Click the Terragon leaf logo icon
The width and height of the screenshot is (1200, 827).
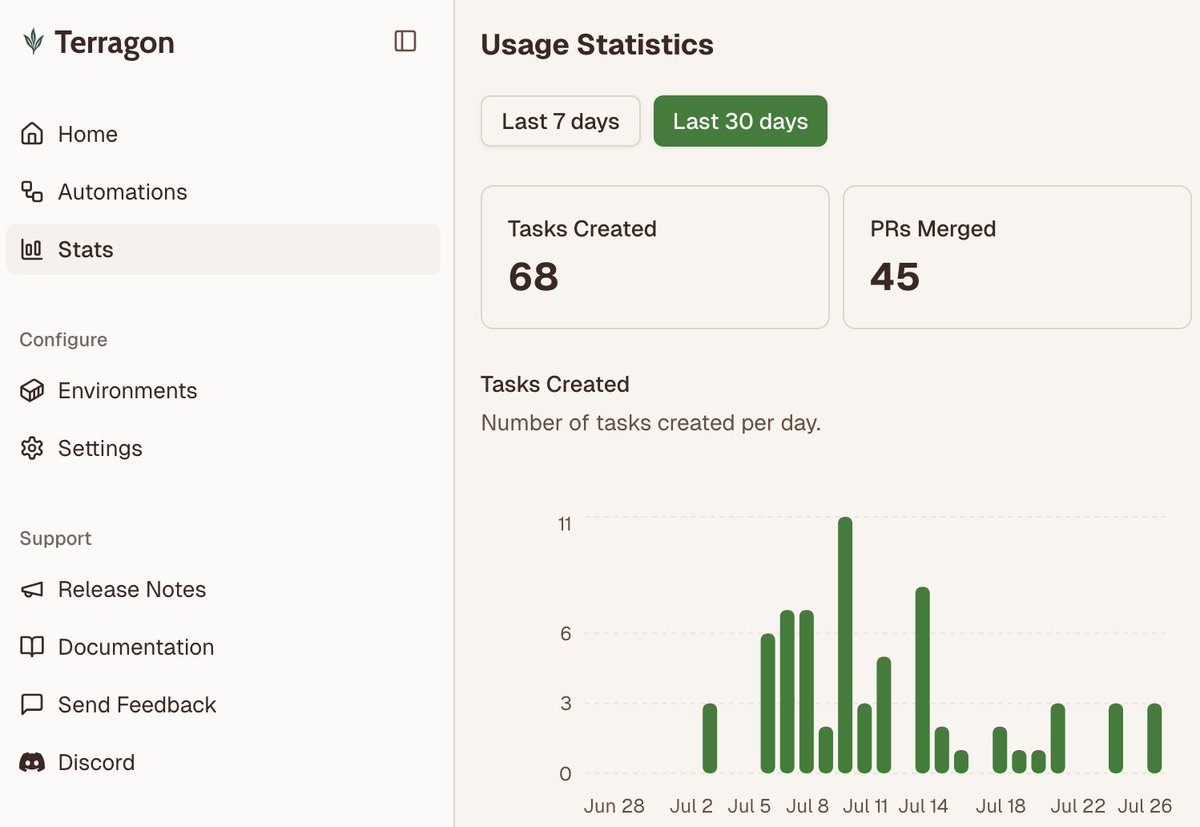(x=34, y=42)
